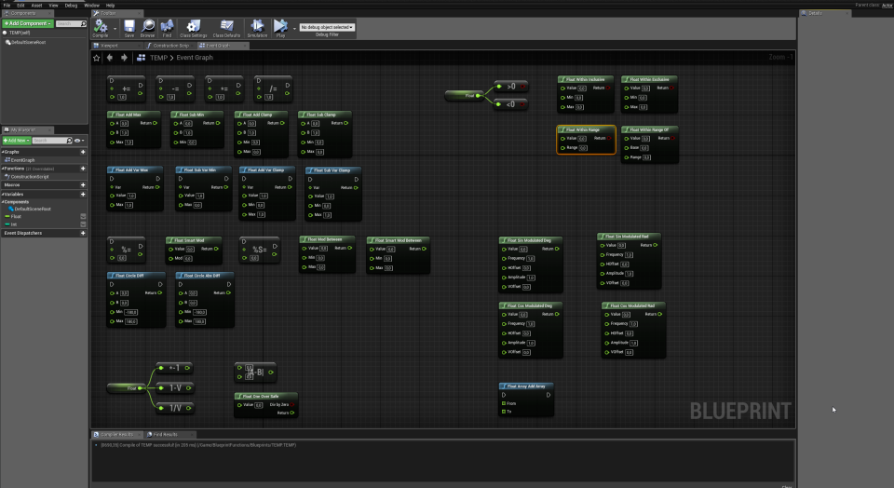The image size is (894, 488).
Task: Select EventGraph in My Blueprint list
Action: coord(23,160)
